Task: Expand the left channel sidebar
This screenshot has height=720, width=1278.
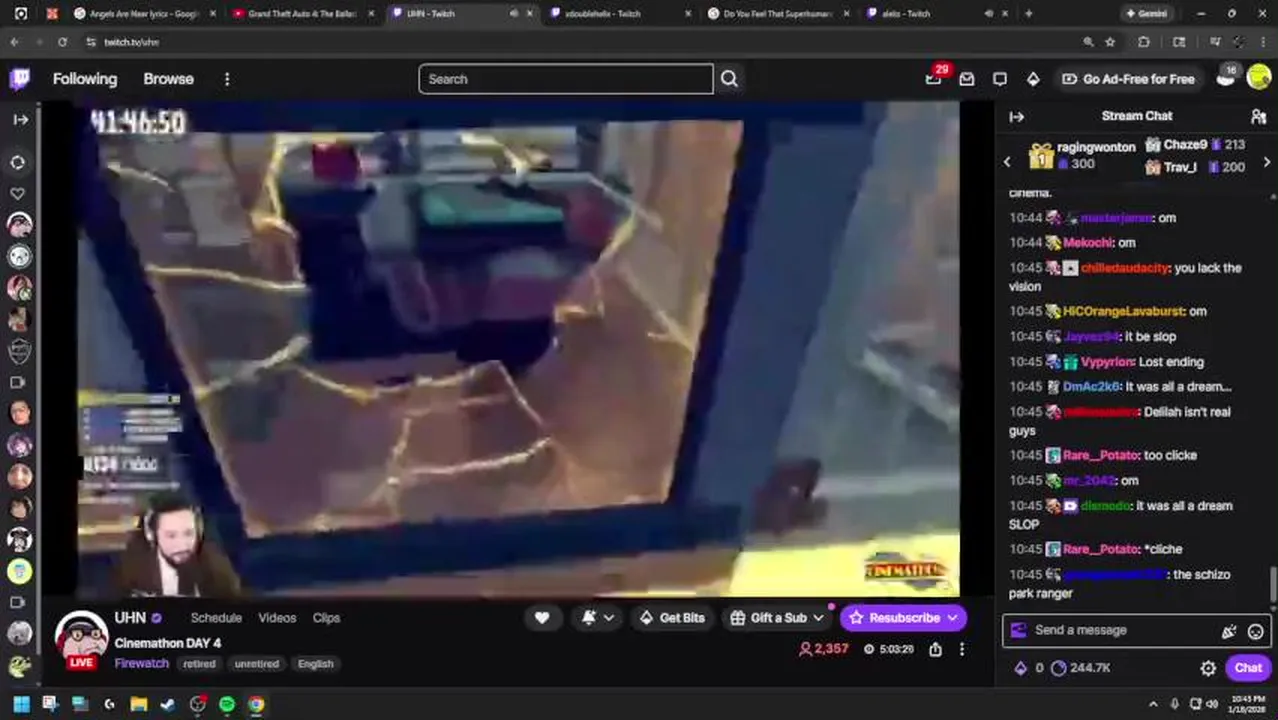Action: 20,119
